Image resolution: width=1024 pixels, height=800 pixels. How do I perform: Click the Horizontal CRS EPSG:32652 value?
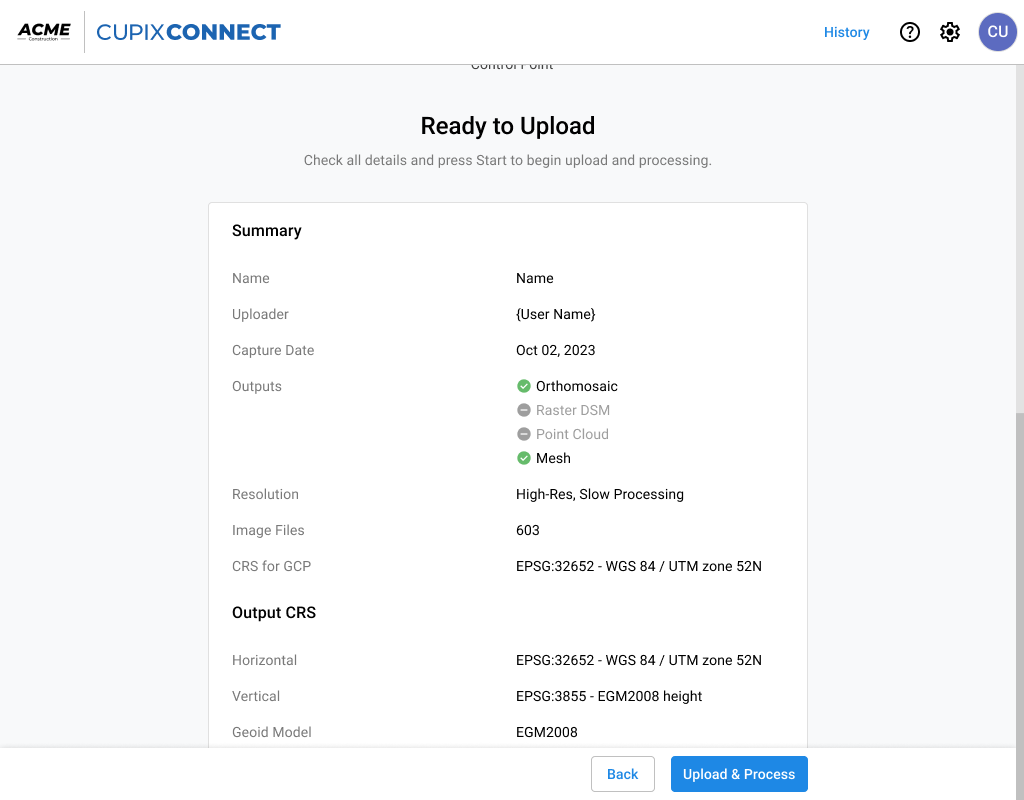point(639,660)
